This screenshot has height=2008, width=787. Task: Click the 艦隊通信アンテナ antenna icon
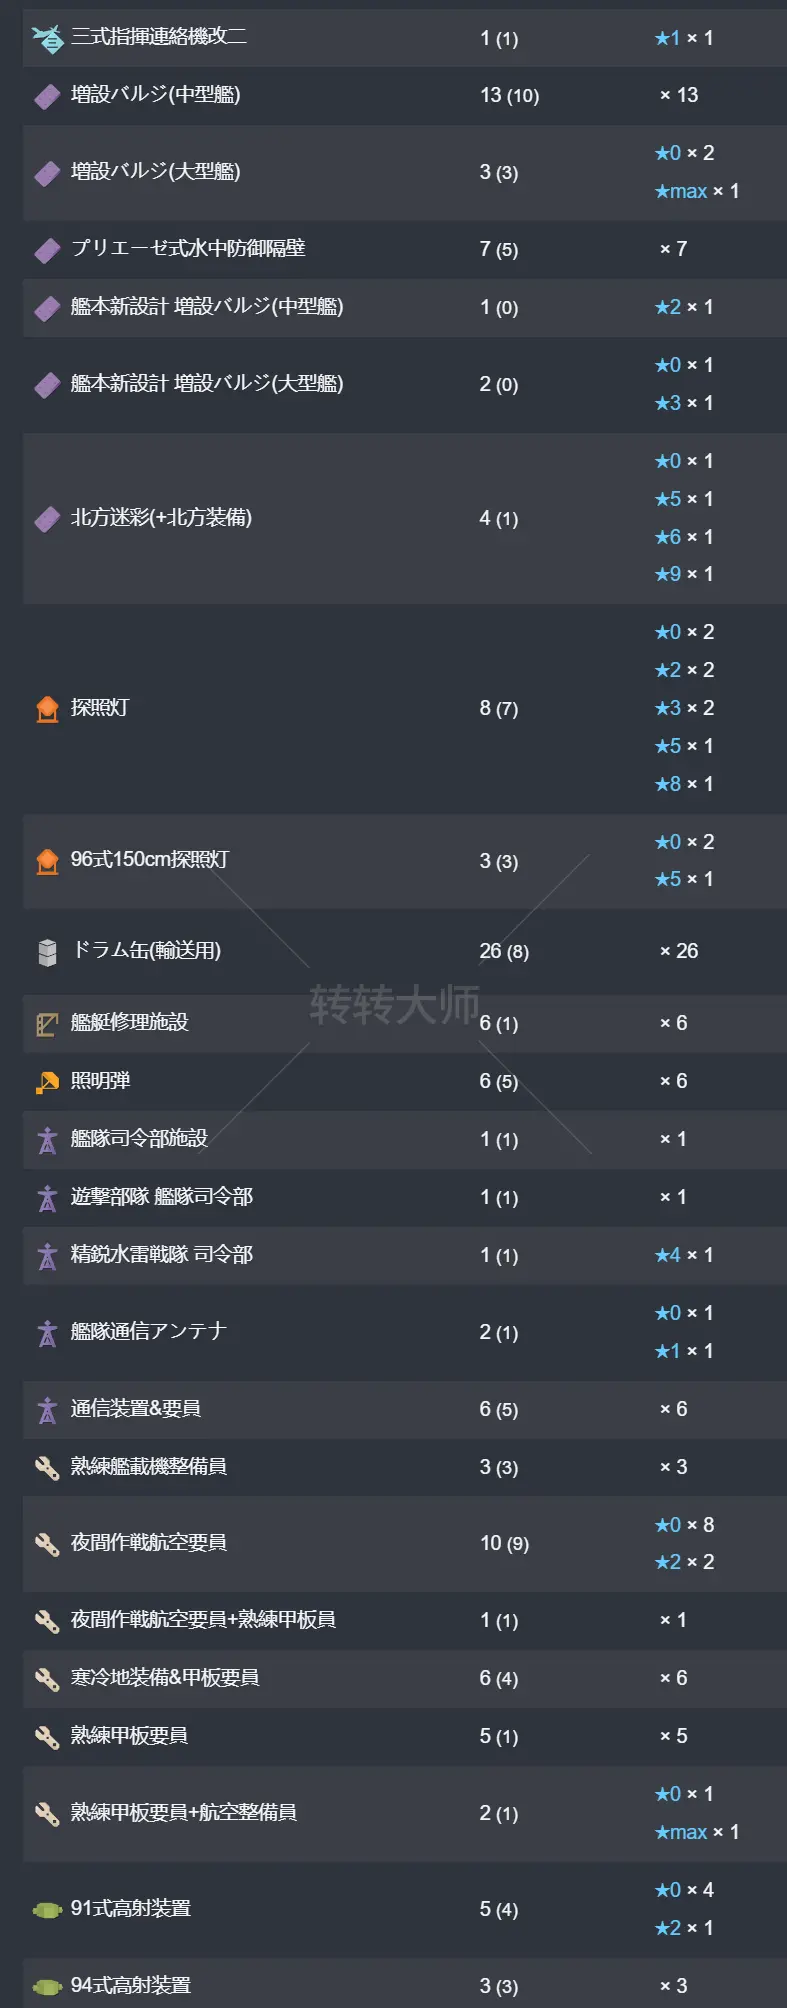coord(45,1331)
